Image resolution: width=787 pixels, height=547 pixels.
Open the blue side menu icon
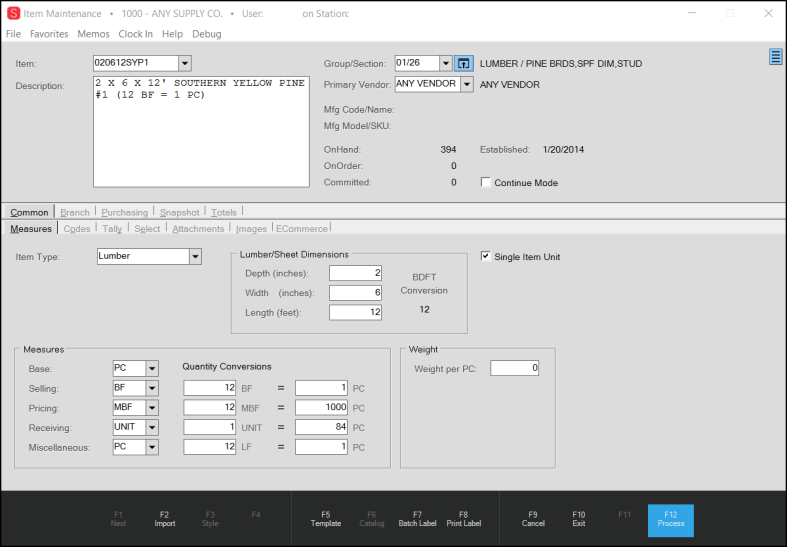[775, 57]
